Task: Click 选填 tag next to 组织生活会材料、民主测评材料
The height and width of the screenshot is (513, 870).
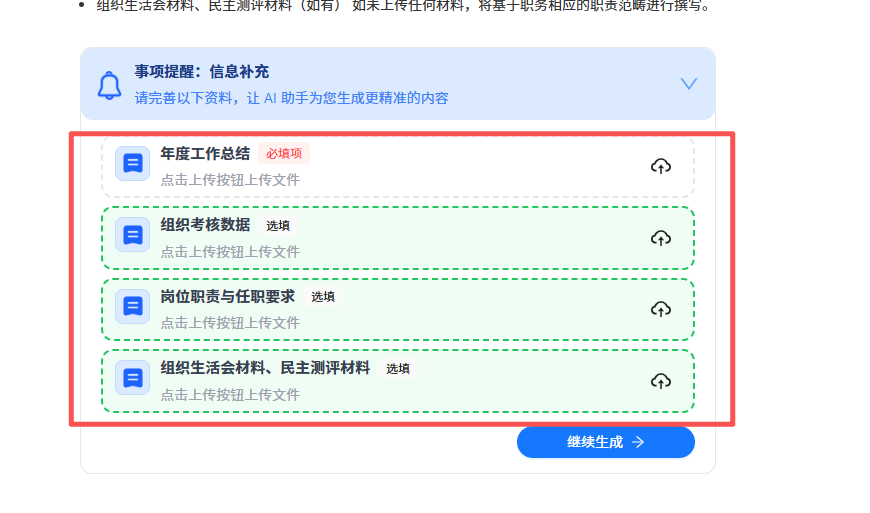Action: 398,369
